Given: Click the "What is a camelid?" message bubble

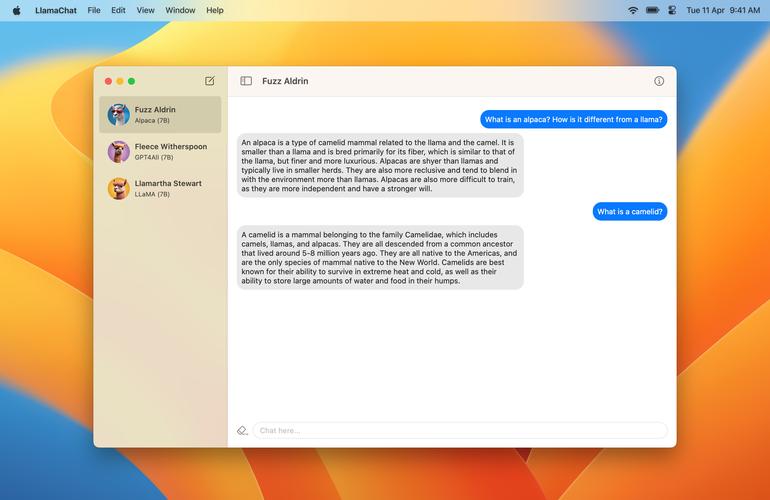Looking at the screenshot, I should coord(630,212).
